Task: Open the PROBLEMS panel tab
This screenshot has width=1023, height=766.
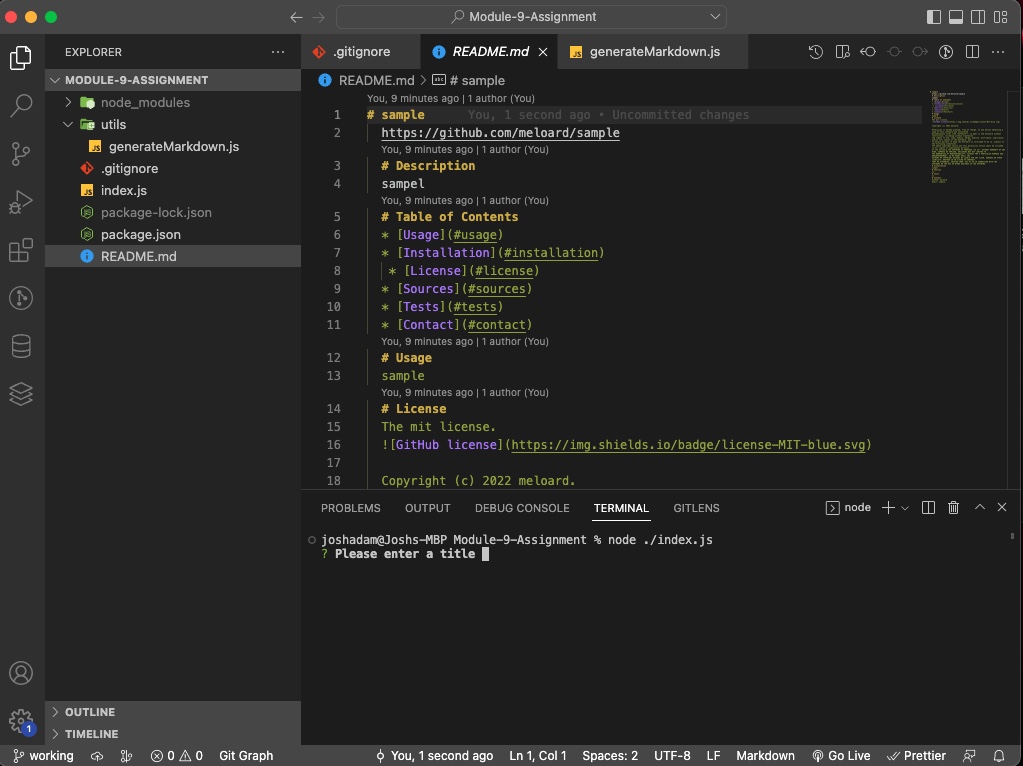Action: (350, 508)
